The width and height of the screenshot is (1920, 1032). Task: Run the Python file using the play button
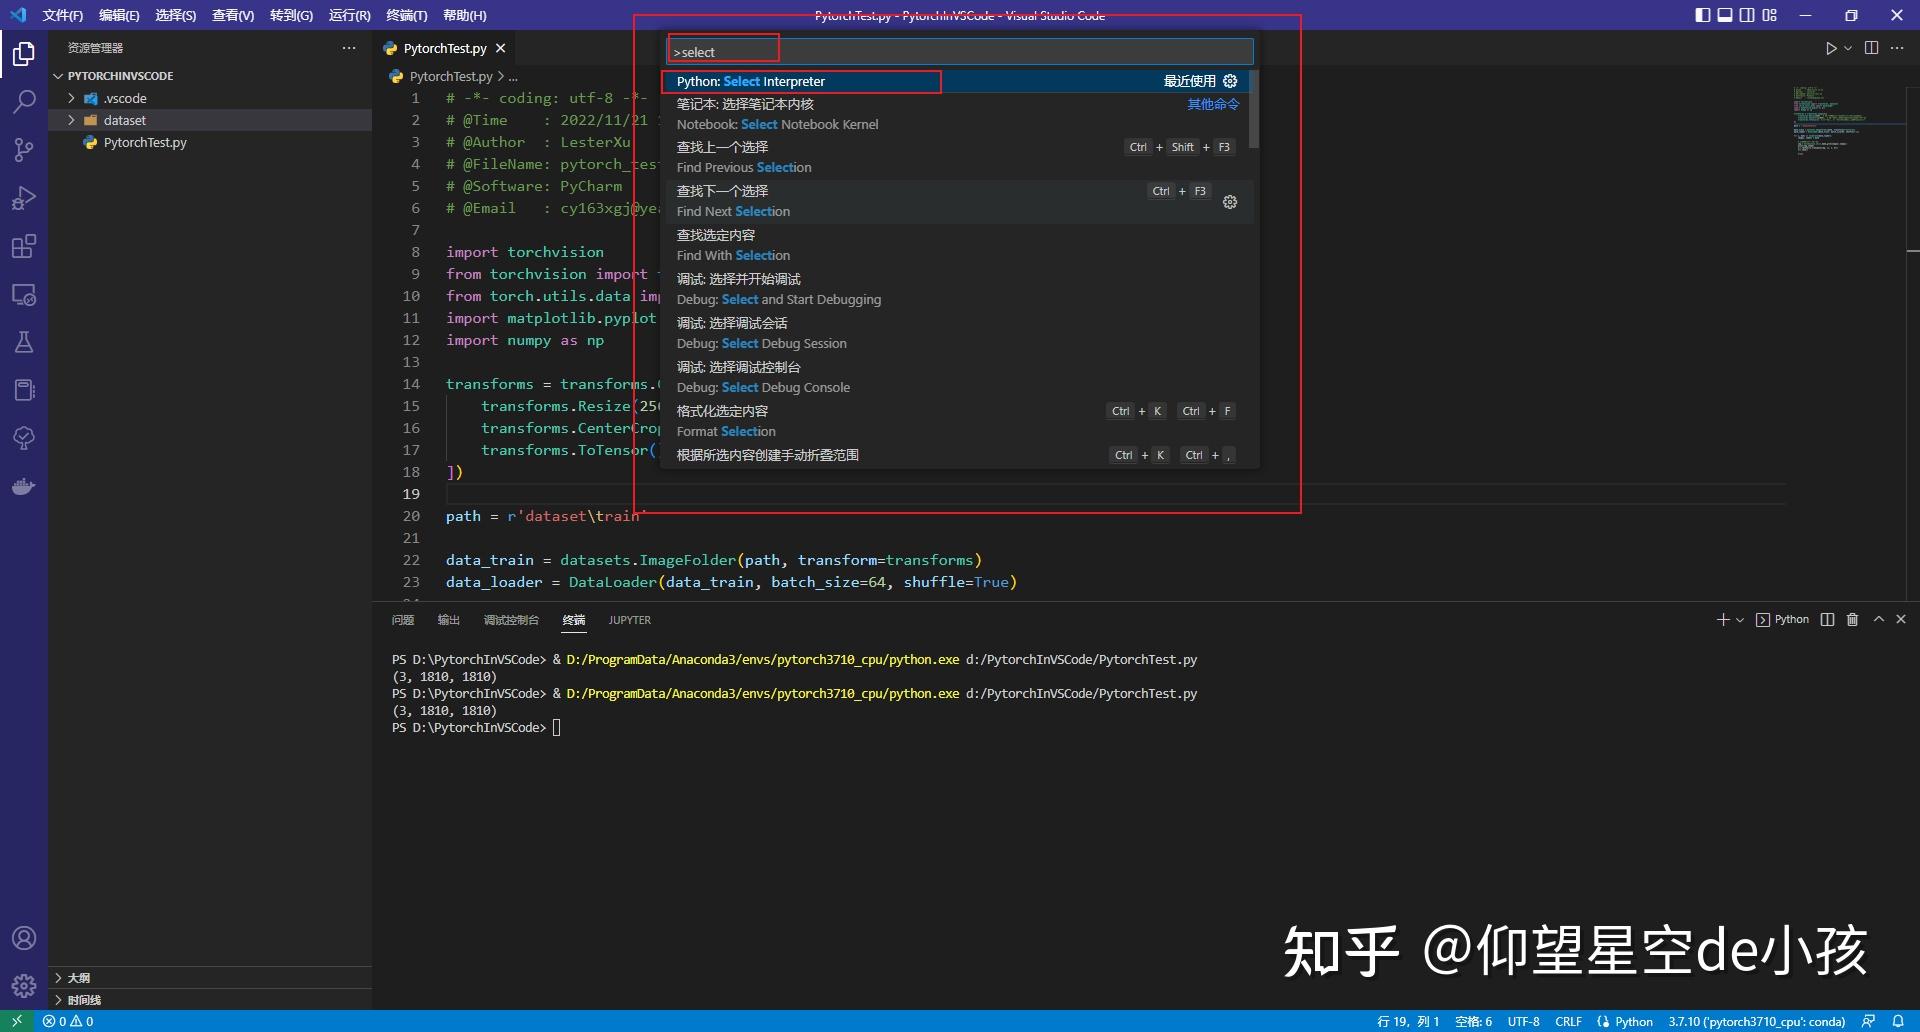(1830, 47)
